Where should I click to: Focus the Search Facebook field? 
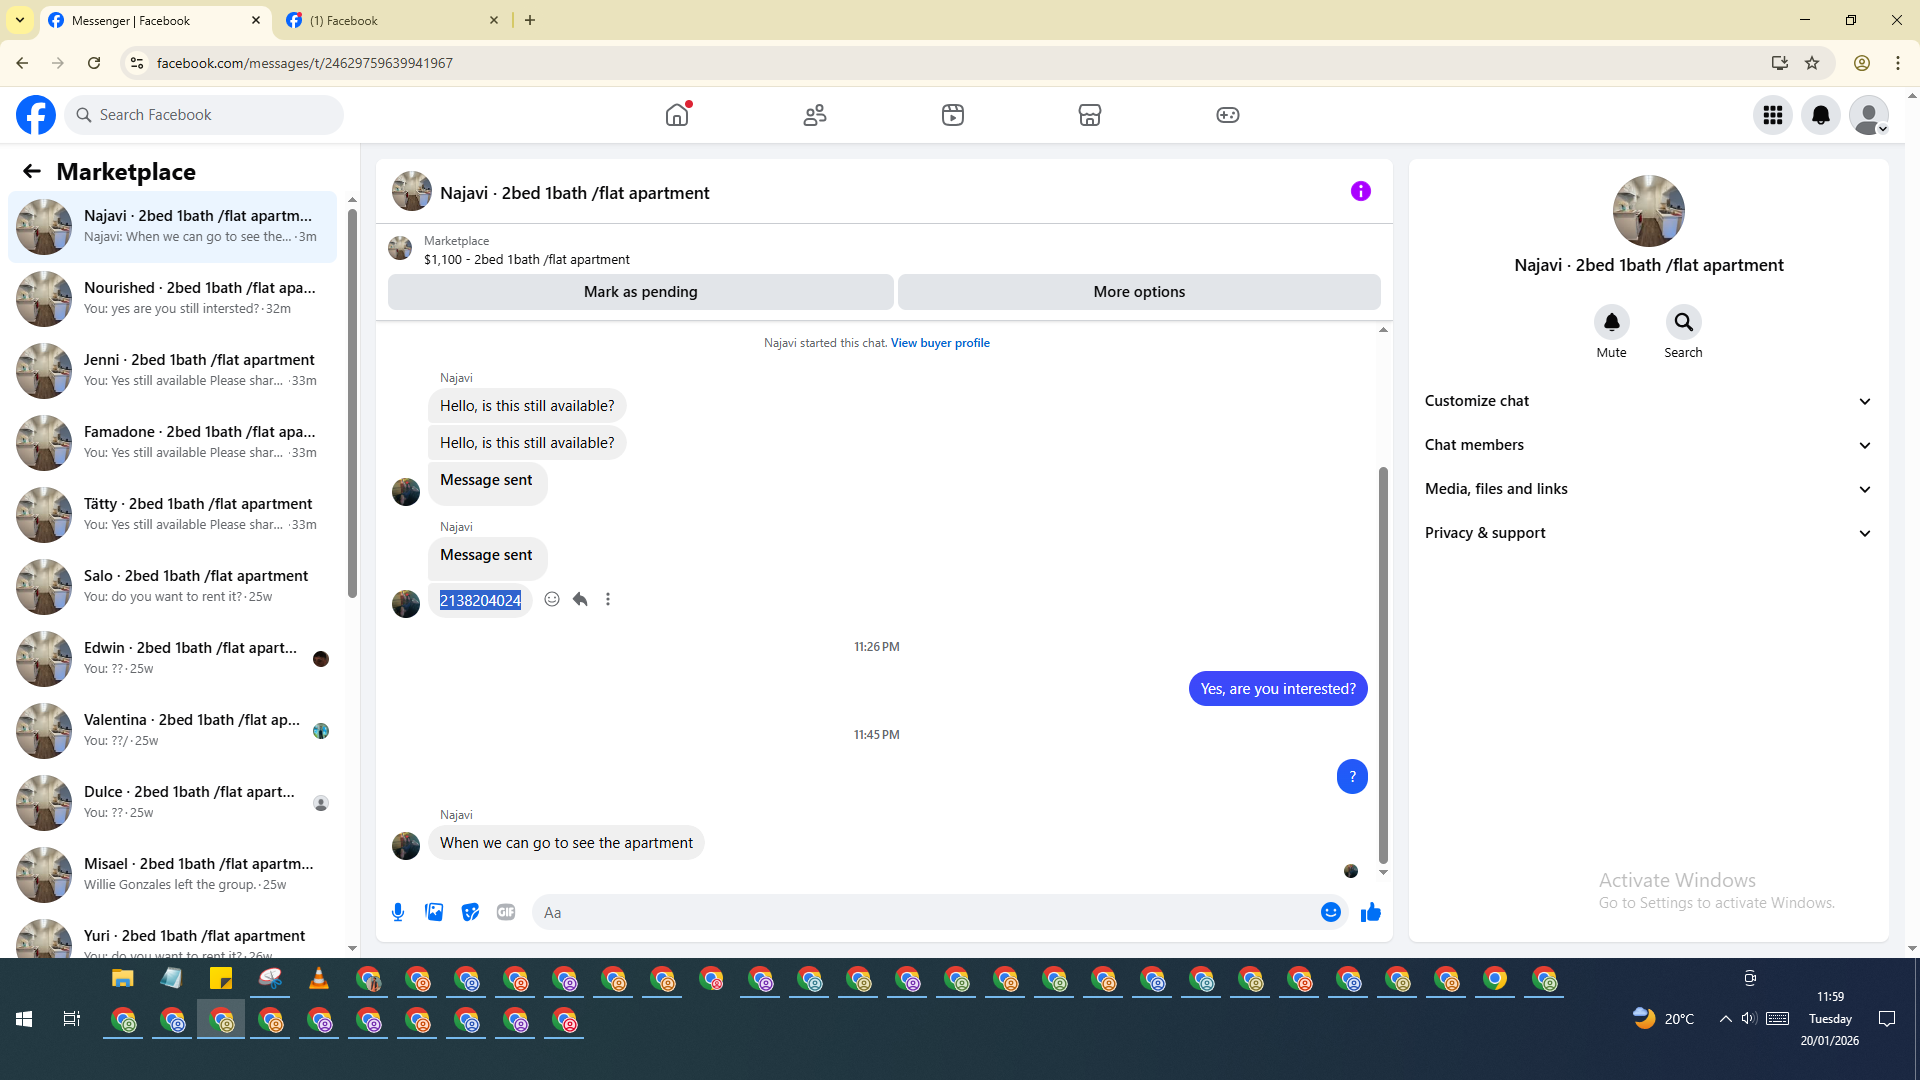point(204,115)
